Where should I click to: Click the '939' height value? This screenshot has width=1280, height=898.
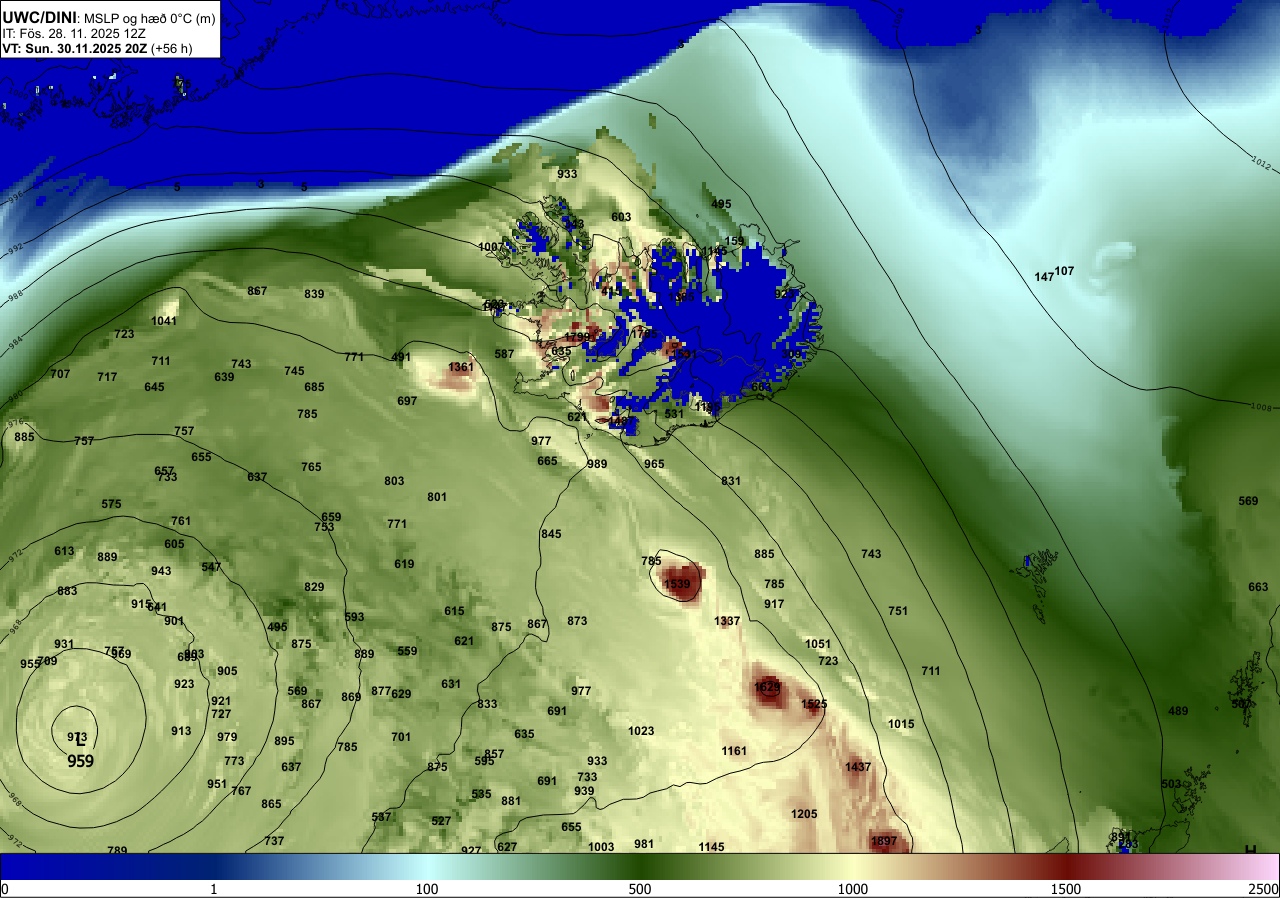pos(584,791)
